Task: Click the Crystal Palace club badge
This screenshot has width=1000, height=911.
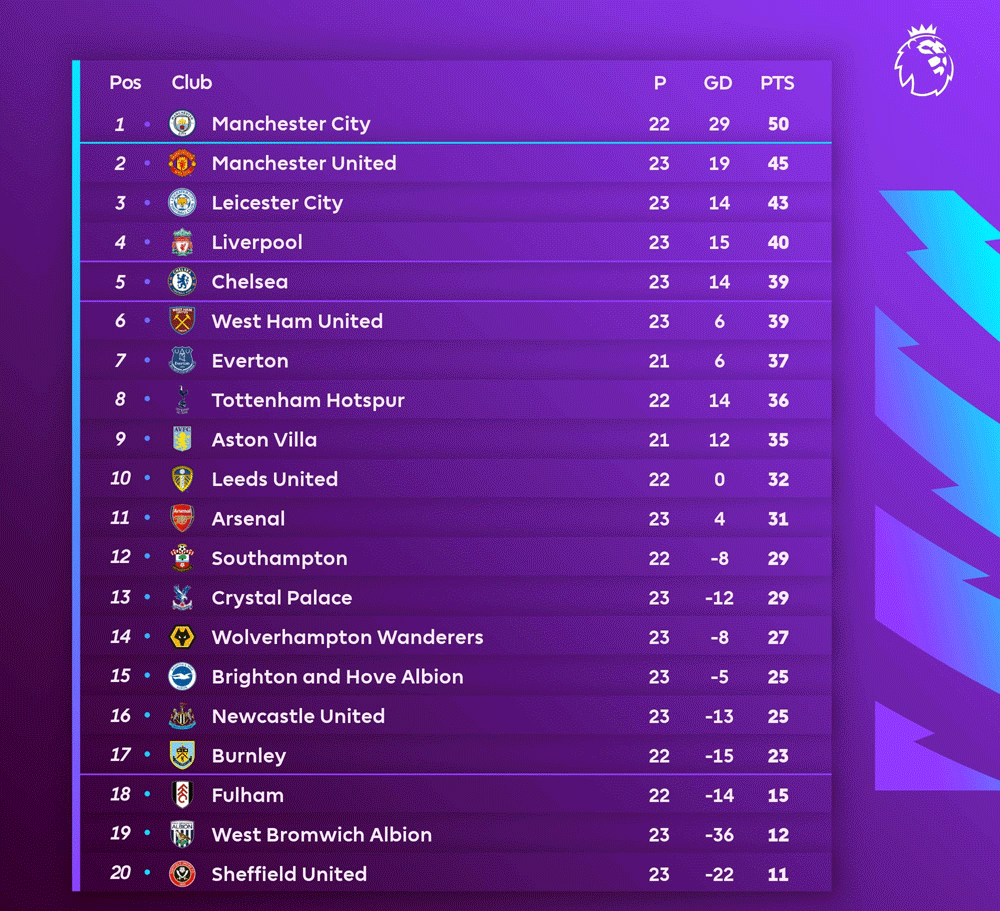Action: (x=182, y=598)
